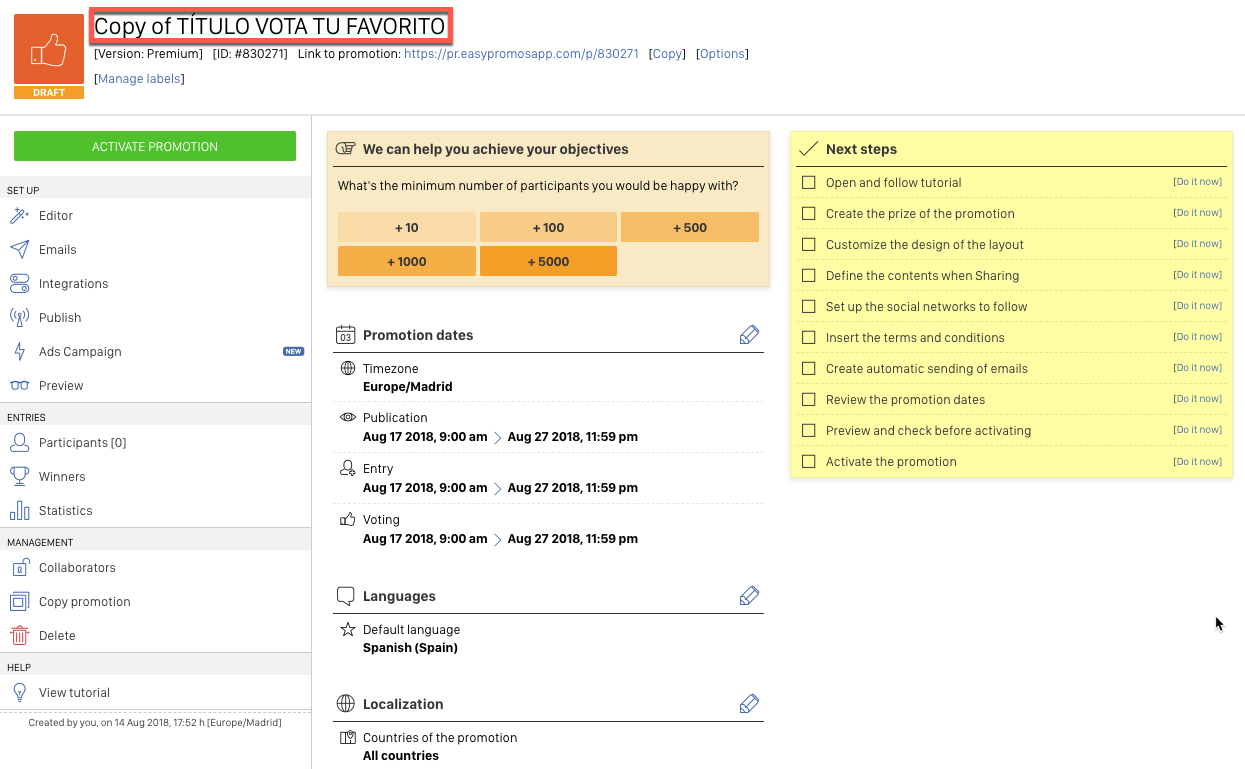
Task: Choose the +5000 participants option
Action: click(x=548, y=261)
